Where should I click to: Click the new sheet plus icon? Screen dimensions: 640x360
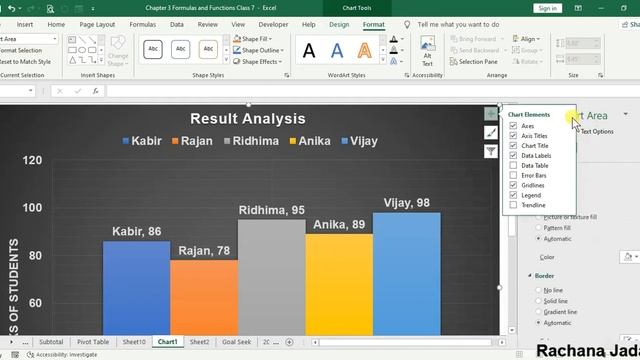tap(289, 342)
